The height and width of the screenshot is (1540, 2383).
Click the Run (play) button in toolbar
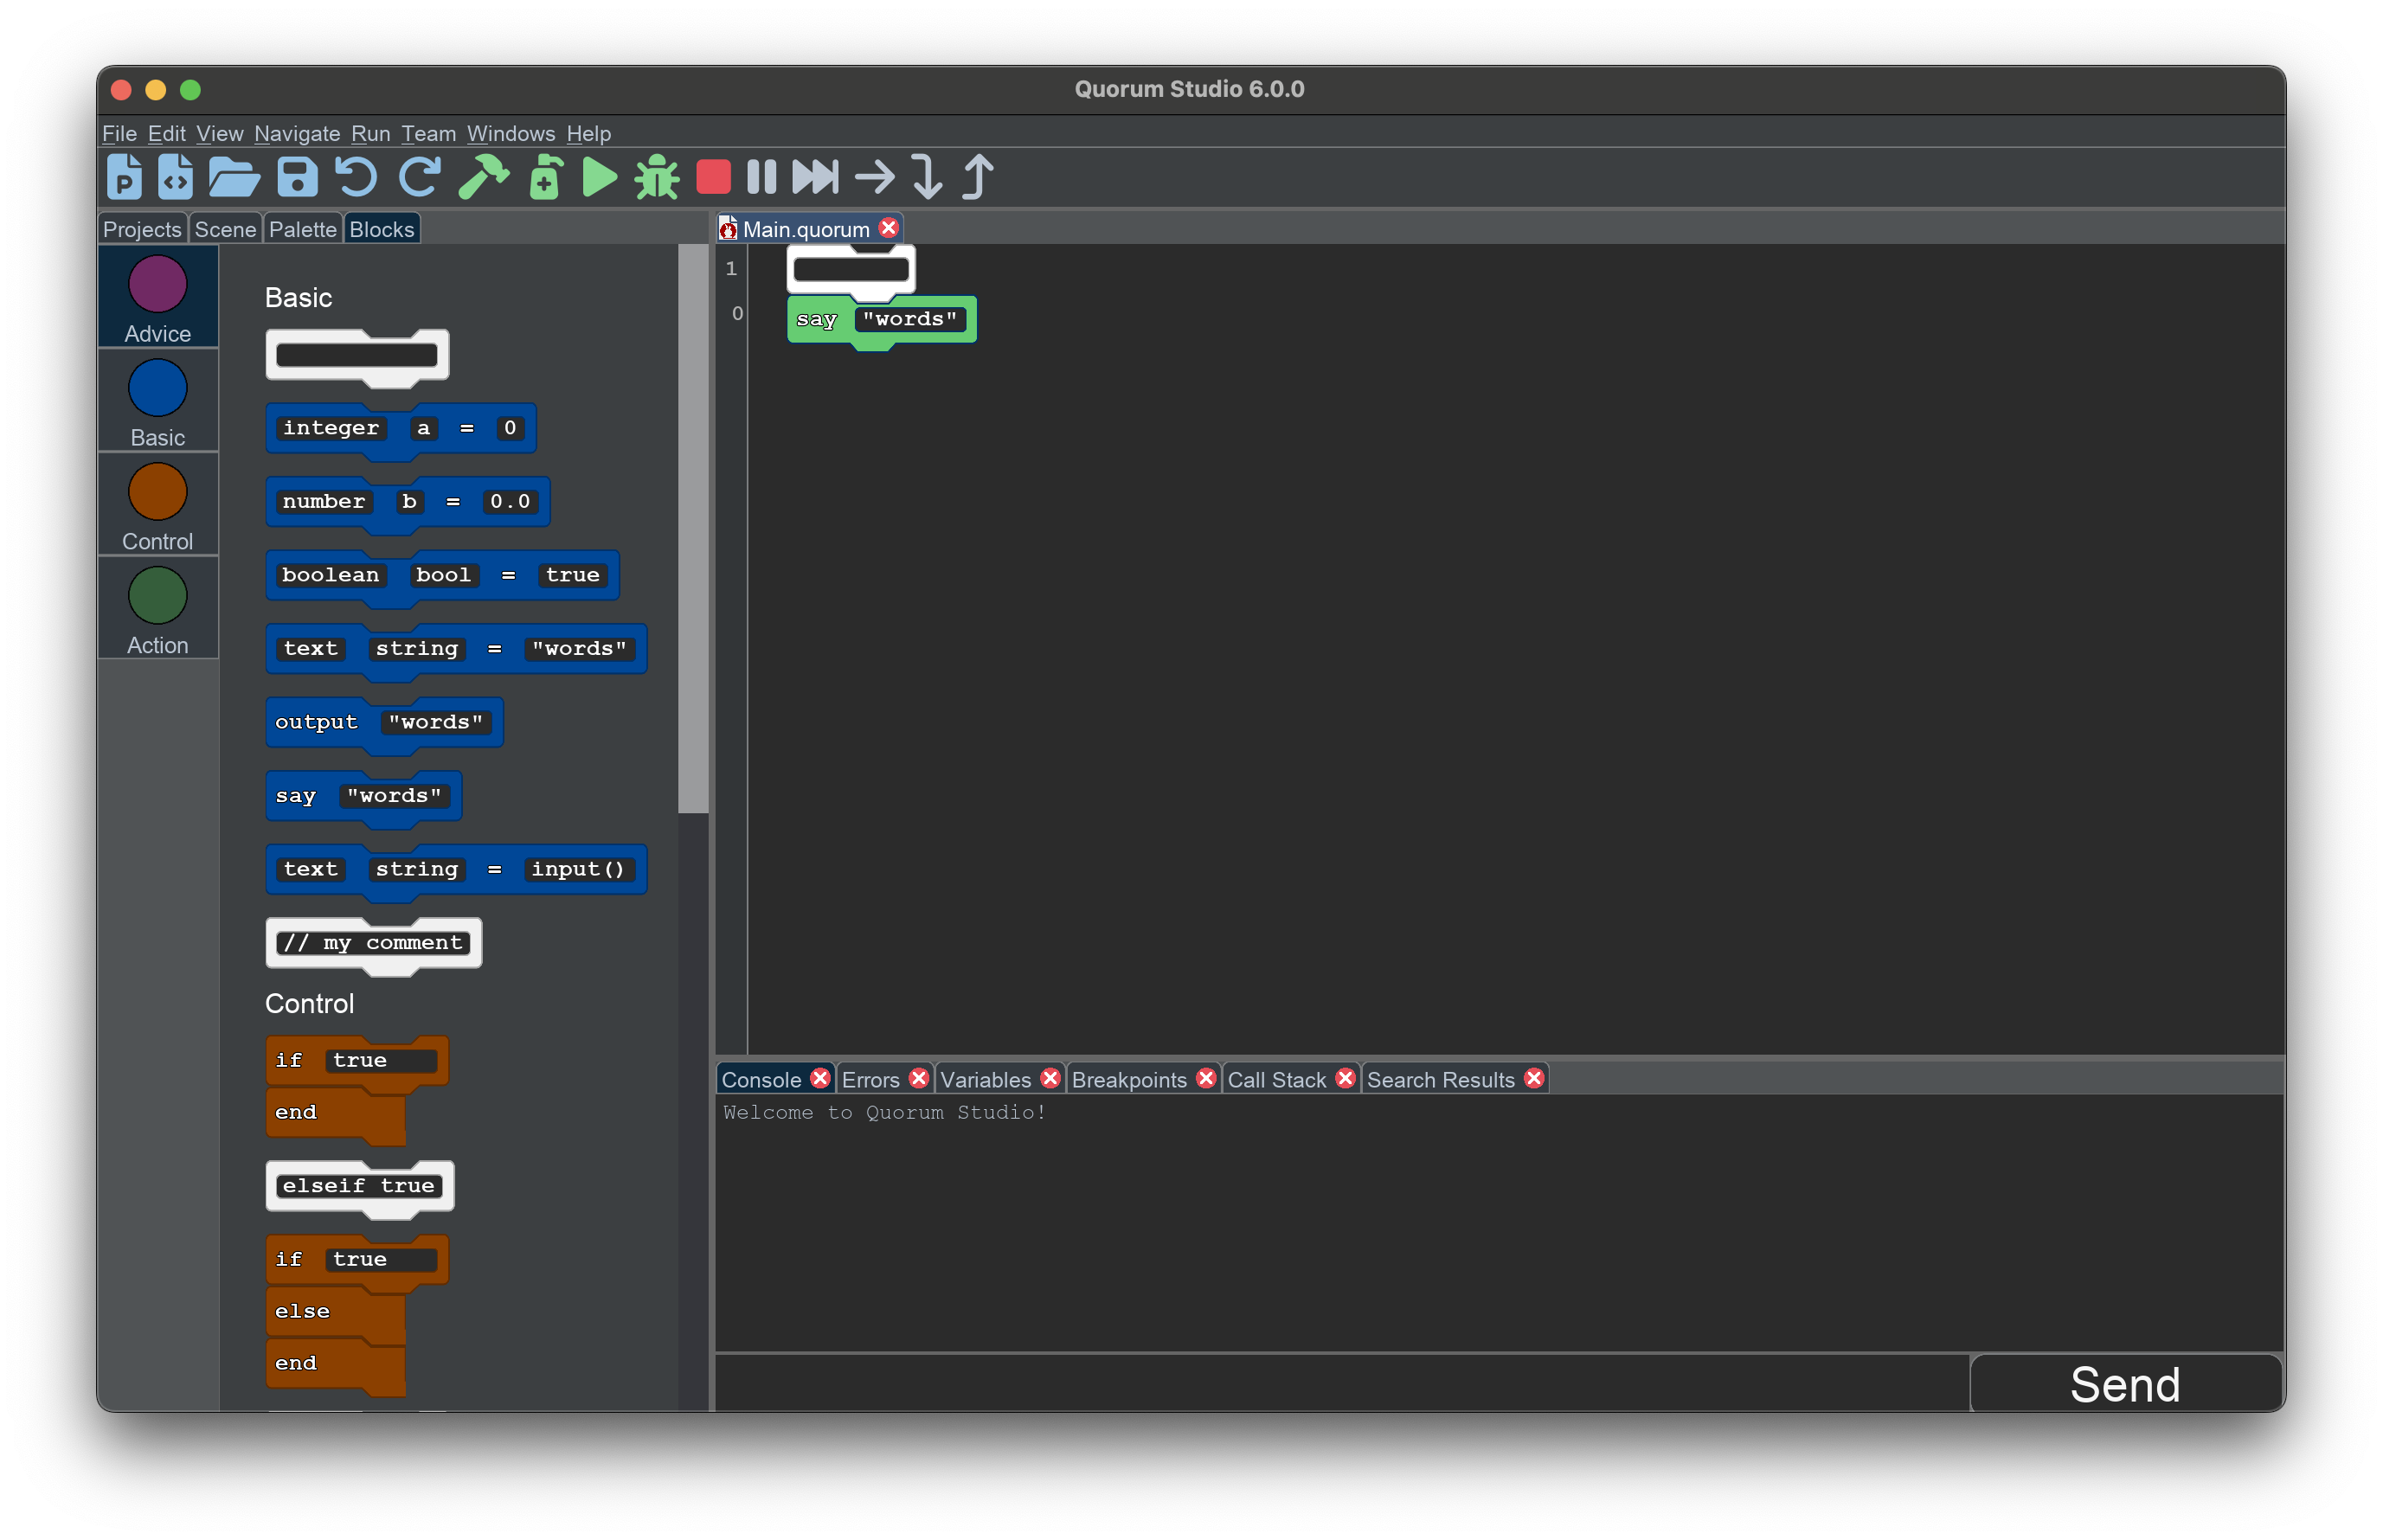[x=603, y=174]
